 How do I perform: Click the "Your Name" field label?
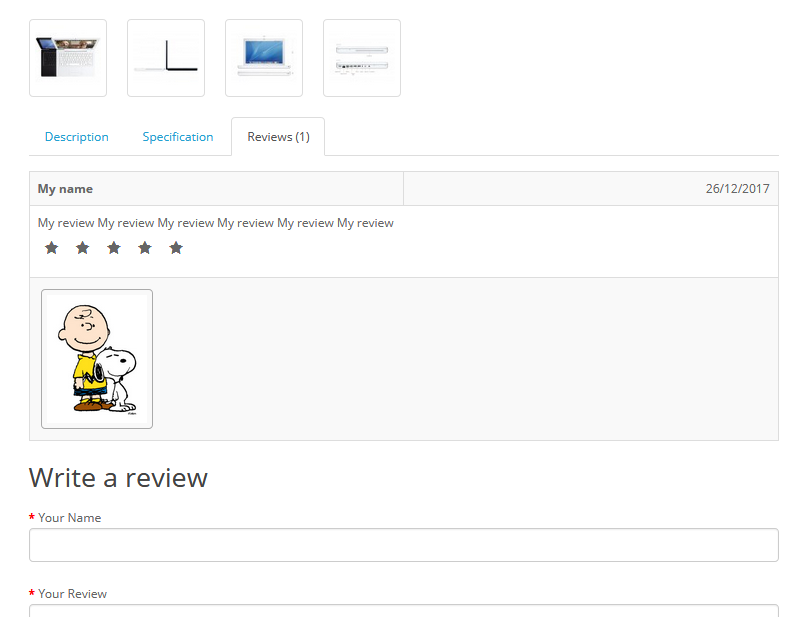[x=70, y=518]
